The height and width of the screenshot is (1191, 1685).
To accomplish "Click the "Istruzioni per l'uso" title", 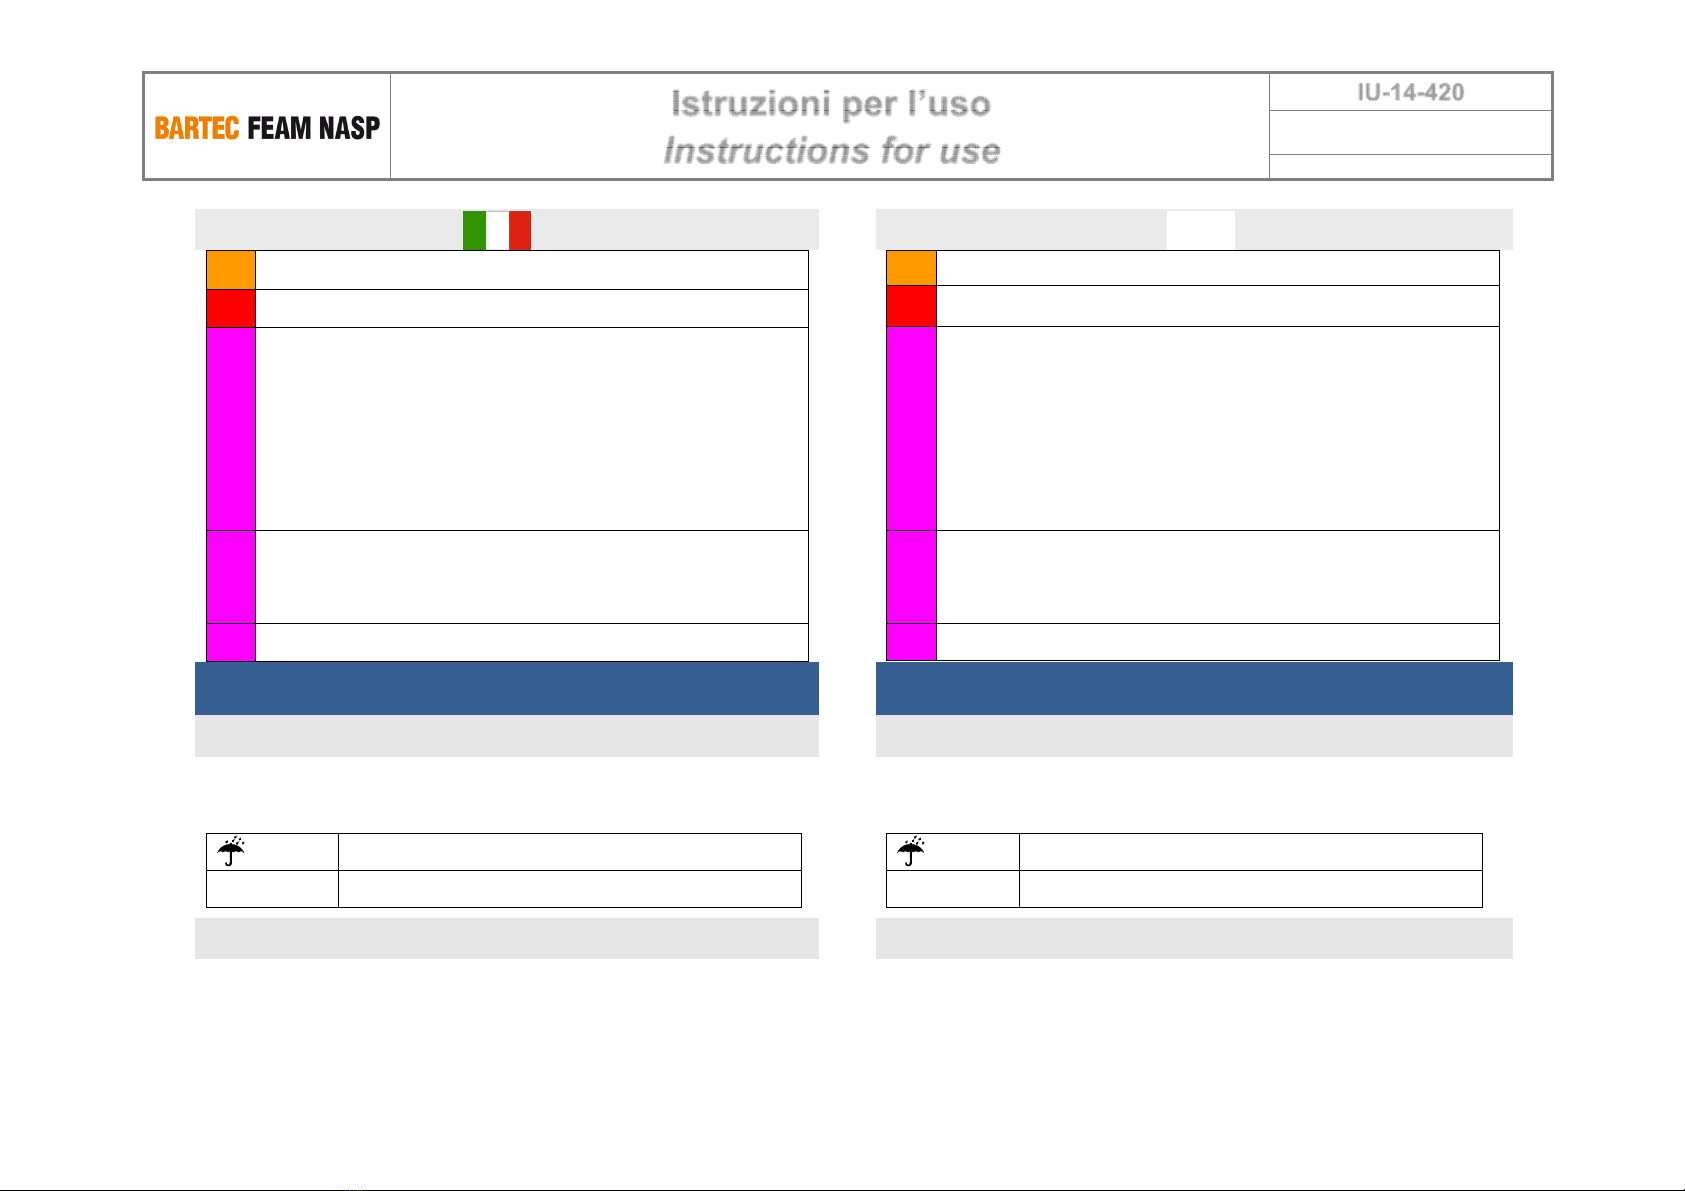I will (x=830, y=103).
